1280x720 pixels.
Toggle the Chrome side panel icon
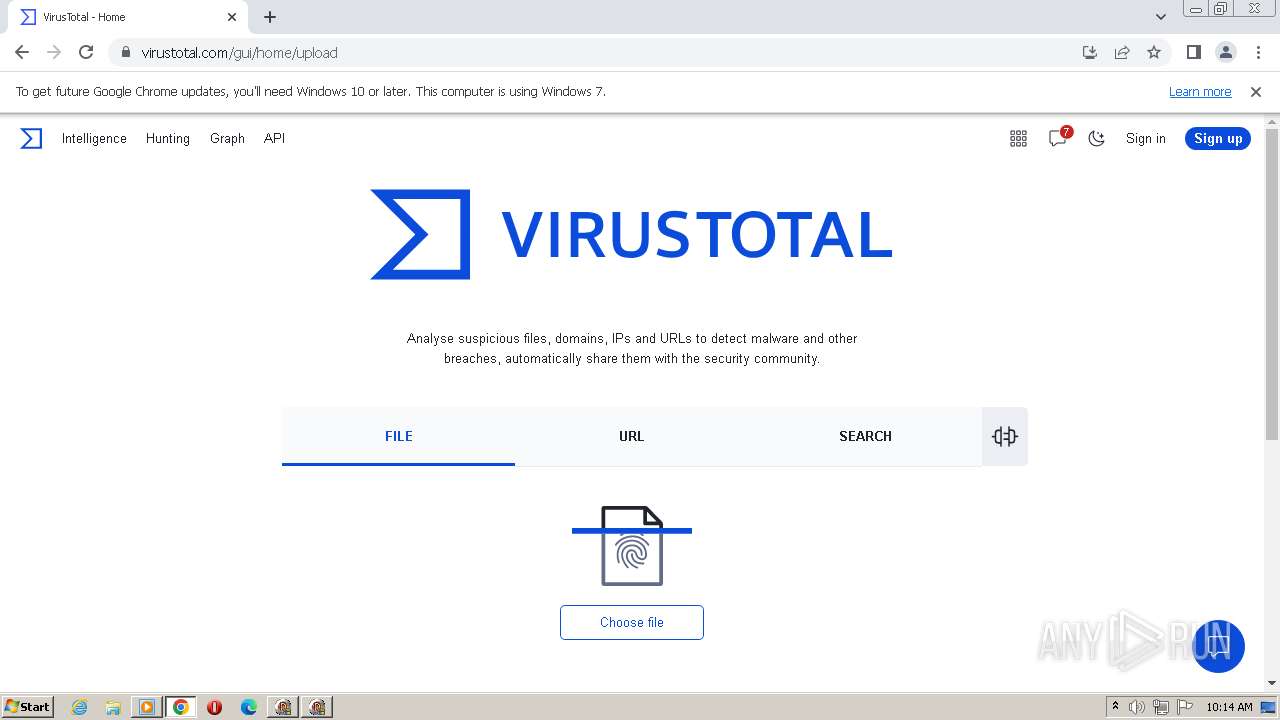(1193, 52)
